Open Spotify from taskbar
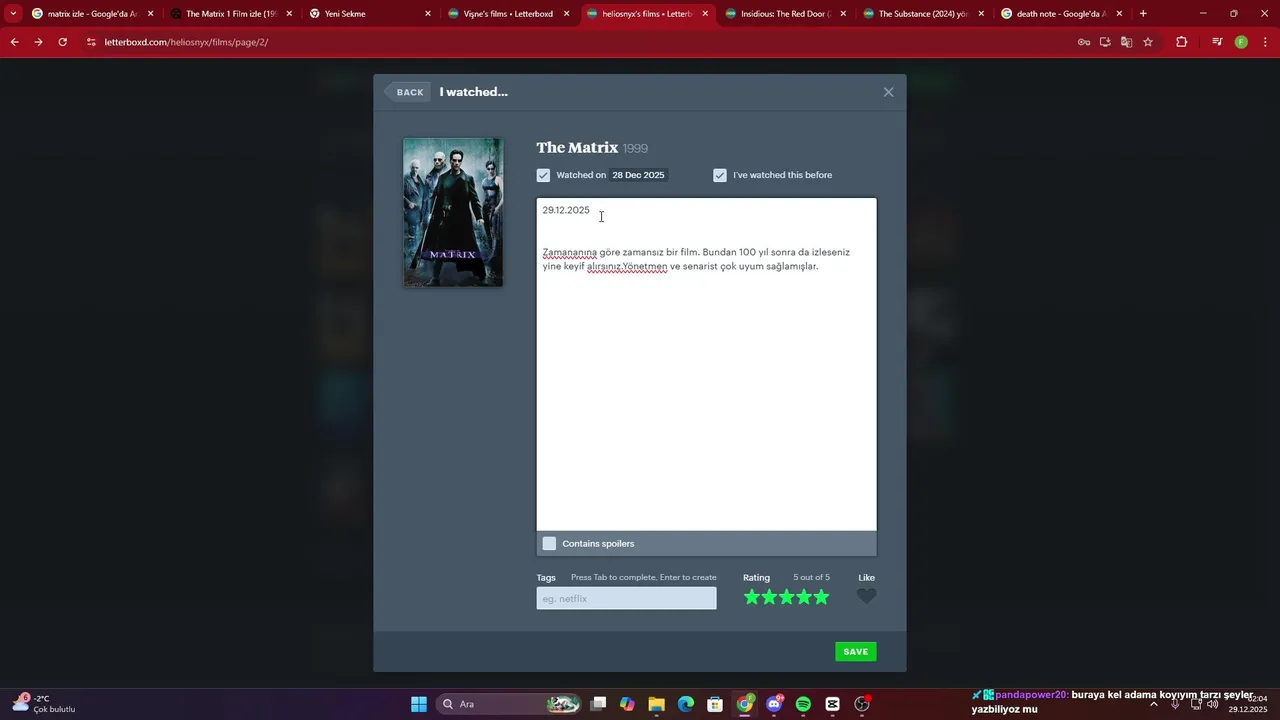 [x=803, y=704]
